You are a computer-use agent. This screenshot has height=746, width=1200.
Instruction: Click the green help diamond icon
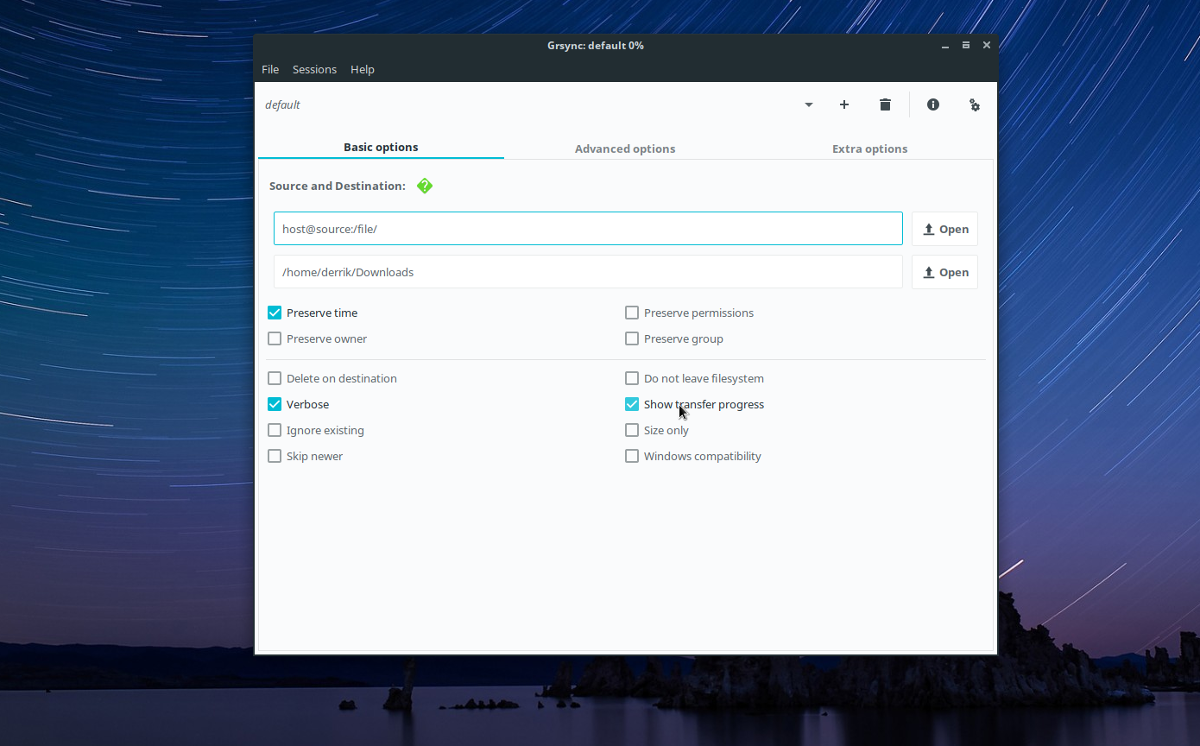tap(425, 186)
